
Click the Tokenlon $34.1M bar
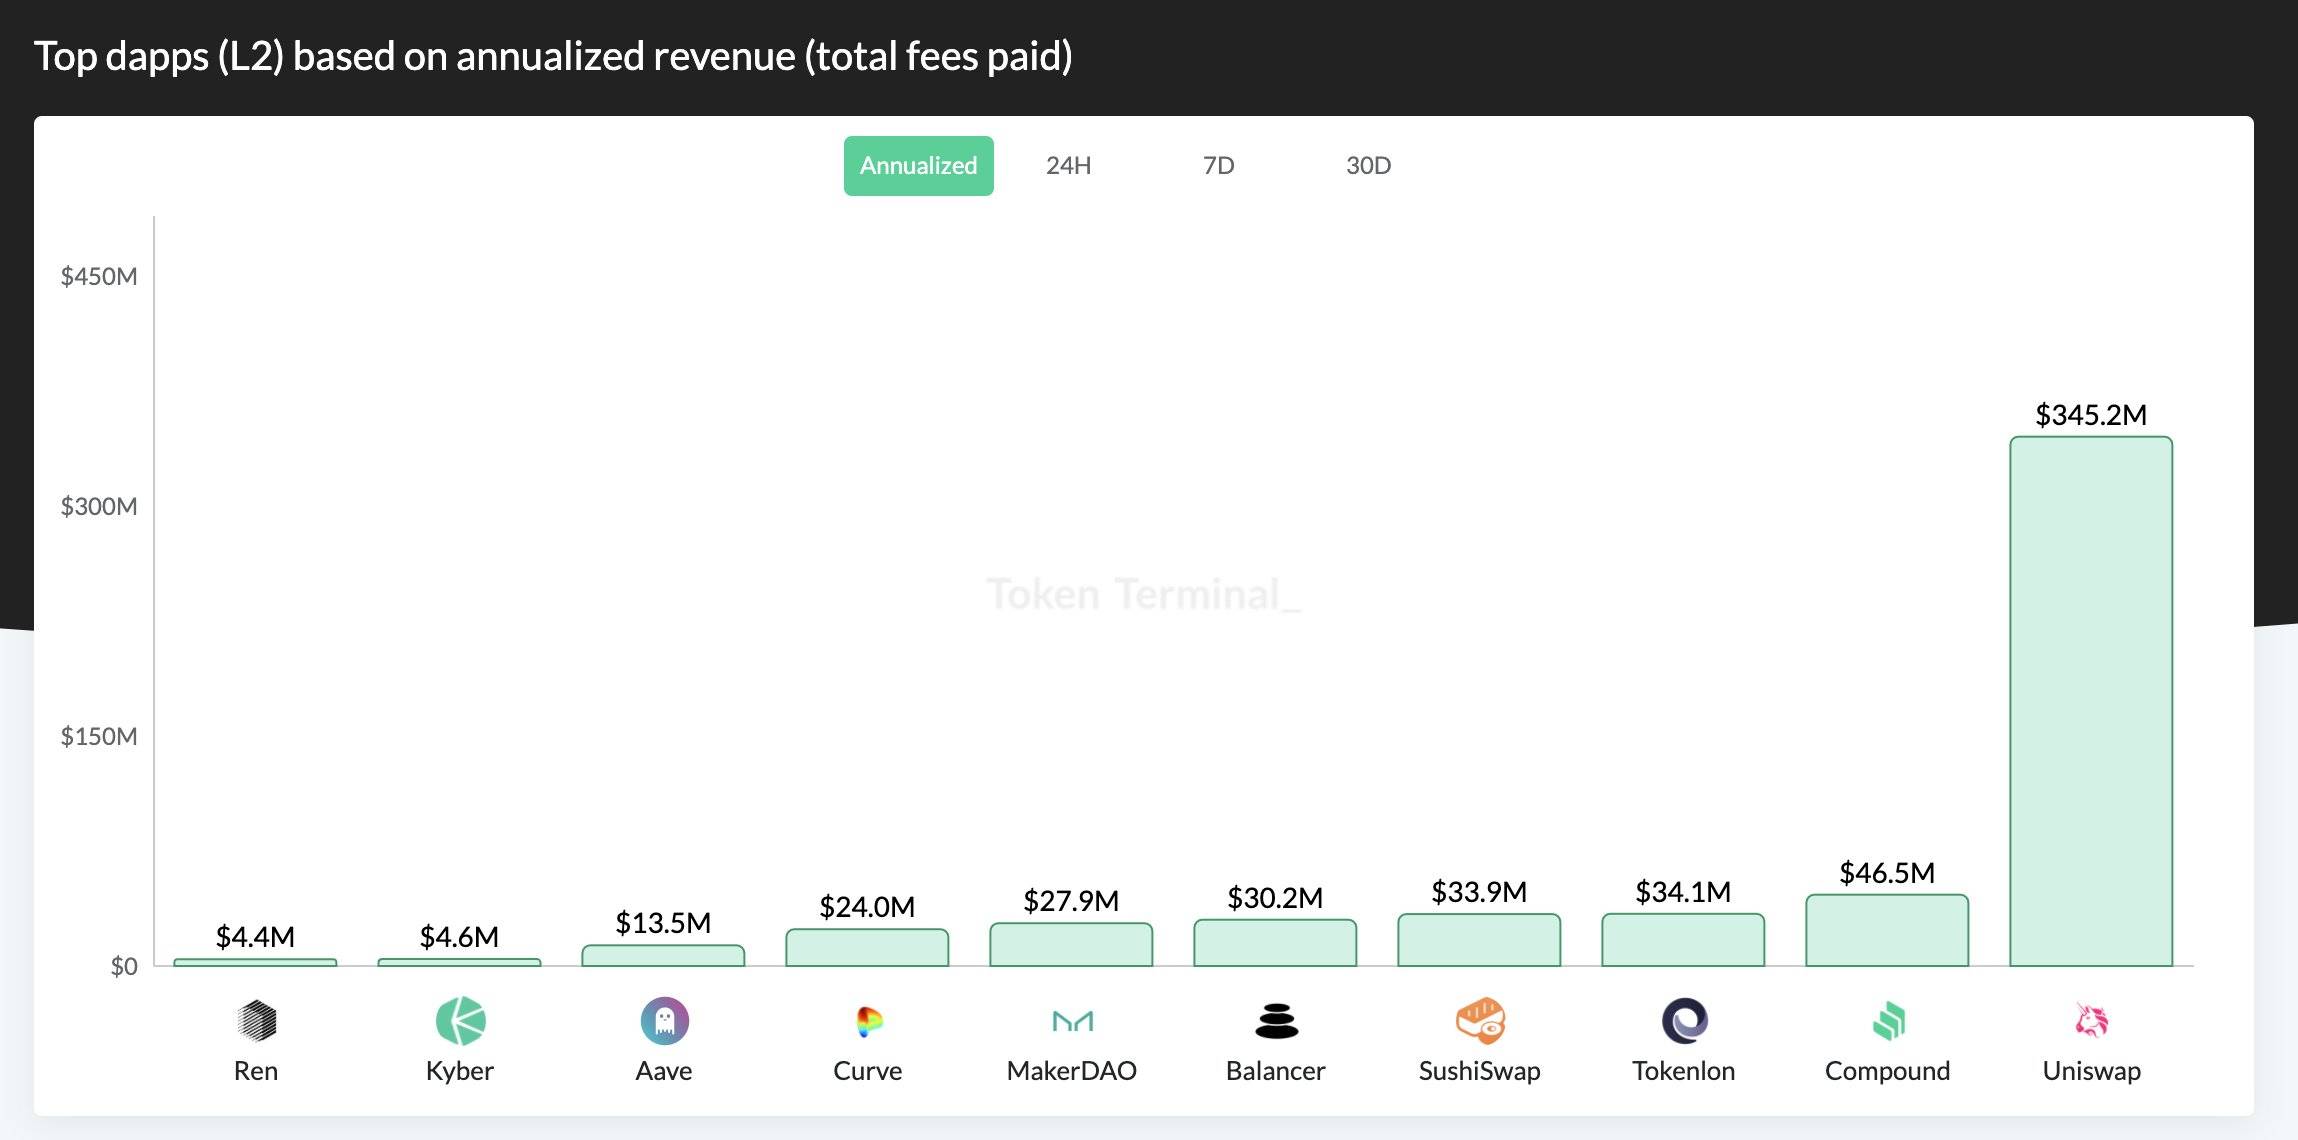1683,940
